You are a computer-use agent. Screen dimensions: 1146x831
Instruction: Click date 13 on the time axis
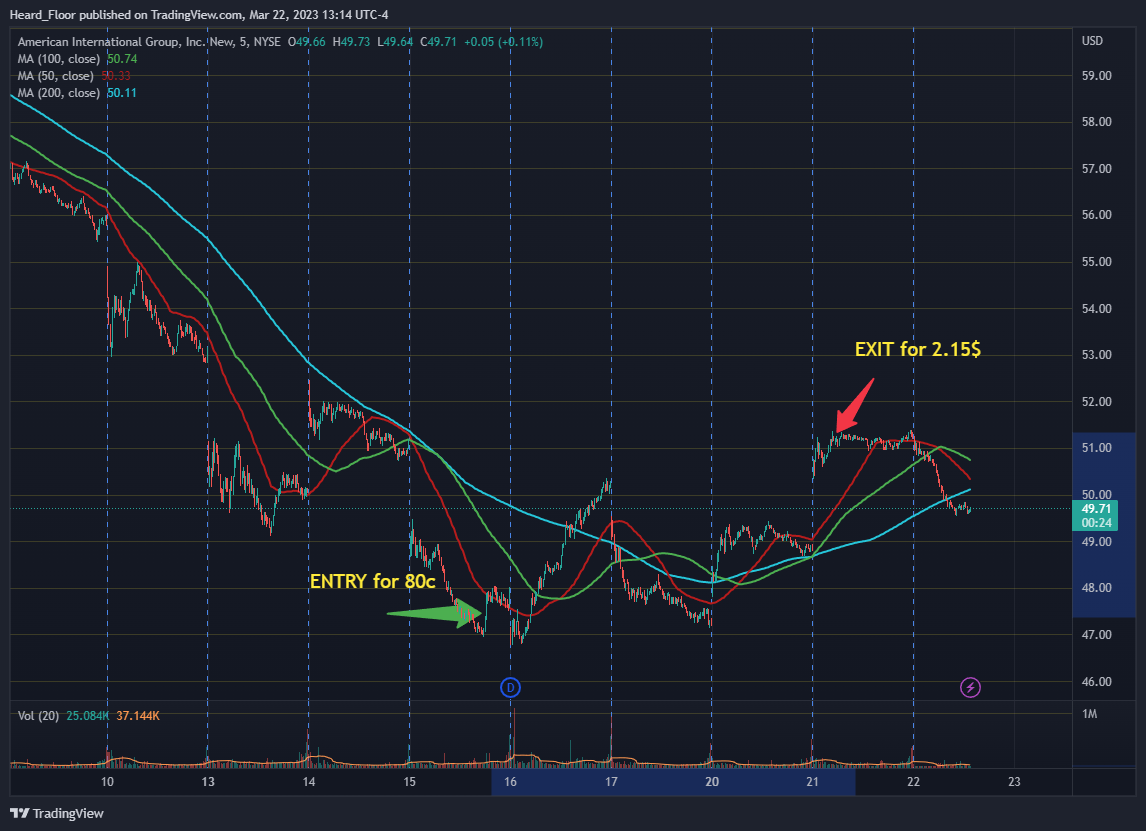[208, 781]
